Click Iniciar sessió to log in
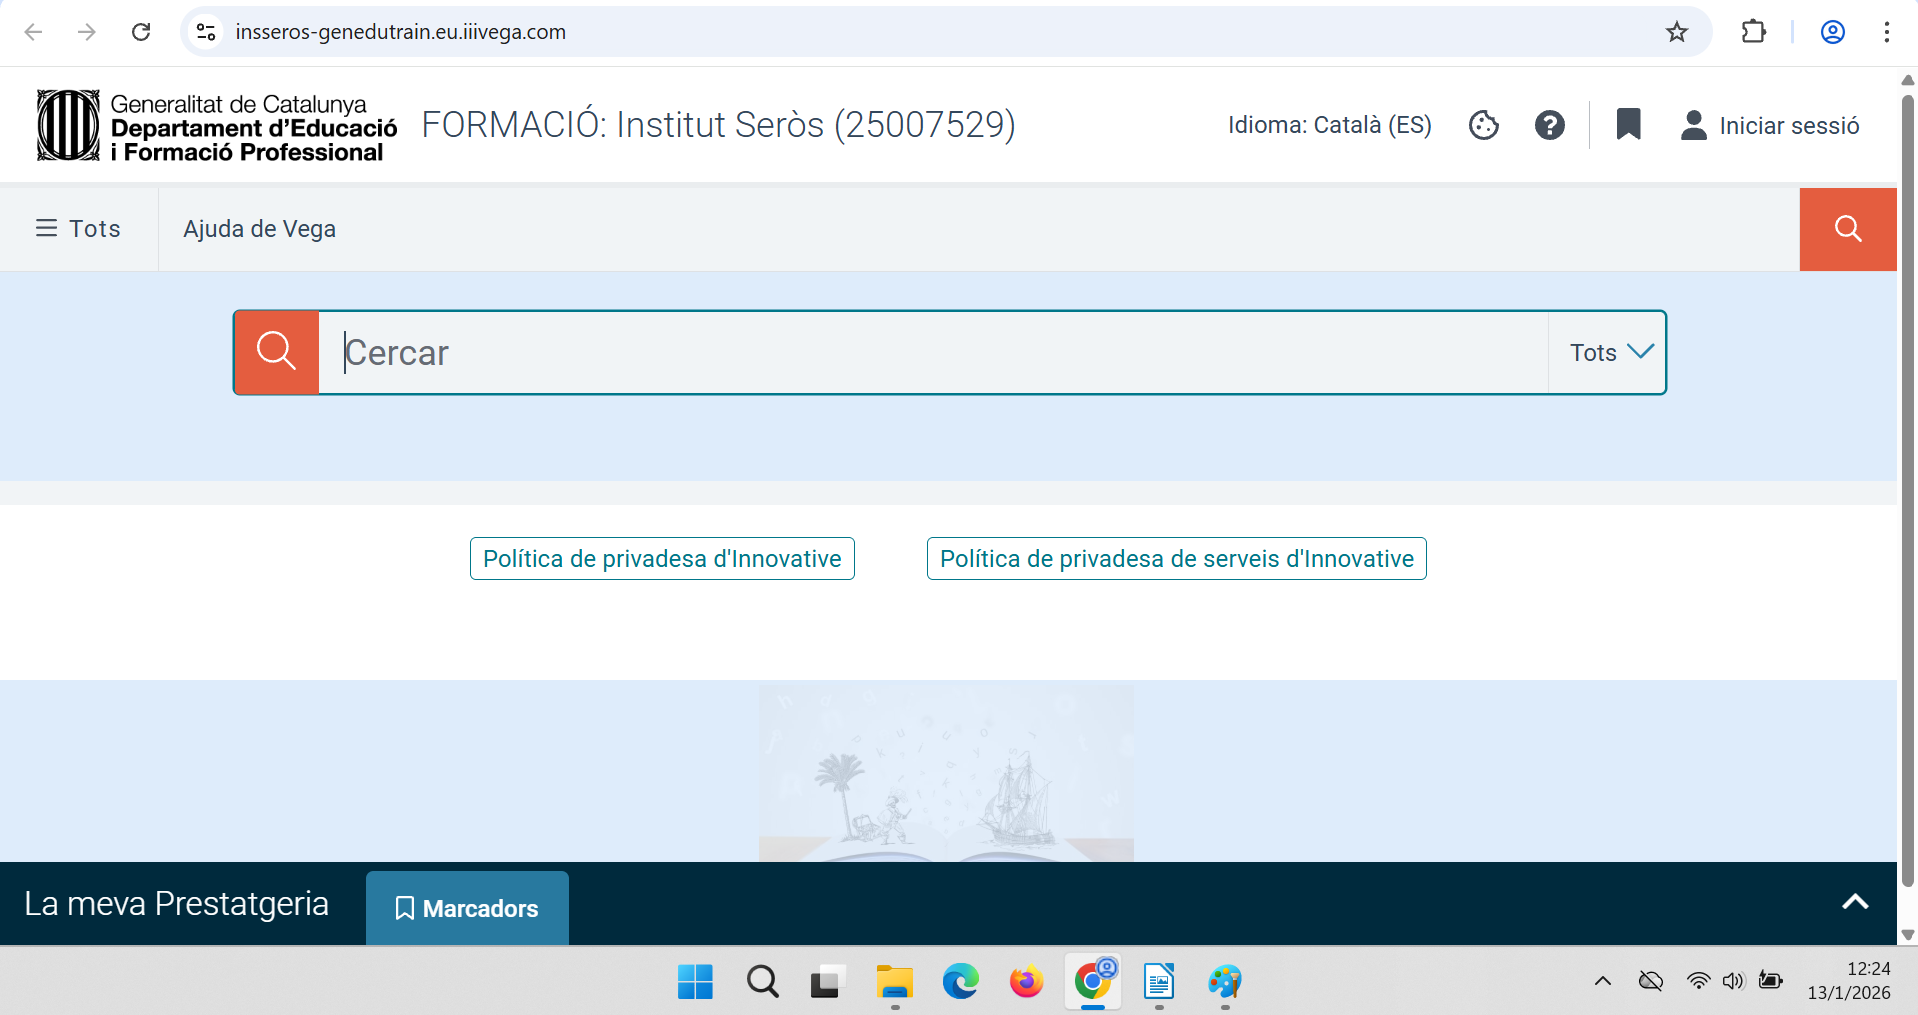This screenshot has width=1918, height=1015. click(x=1770, y=125)
